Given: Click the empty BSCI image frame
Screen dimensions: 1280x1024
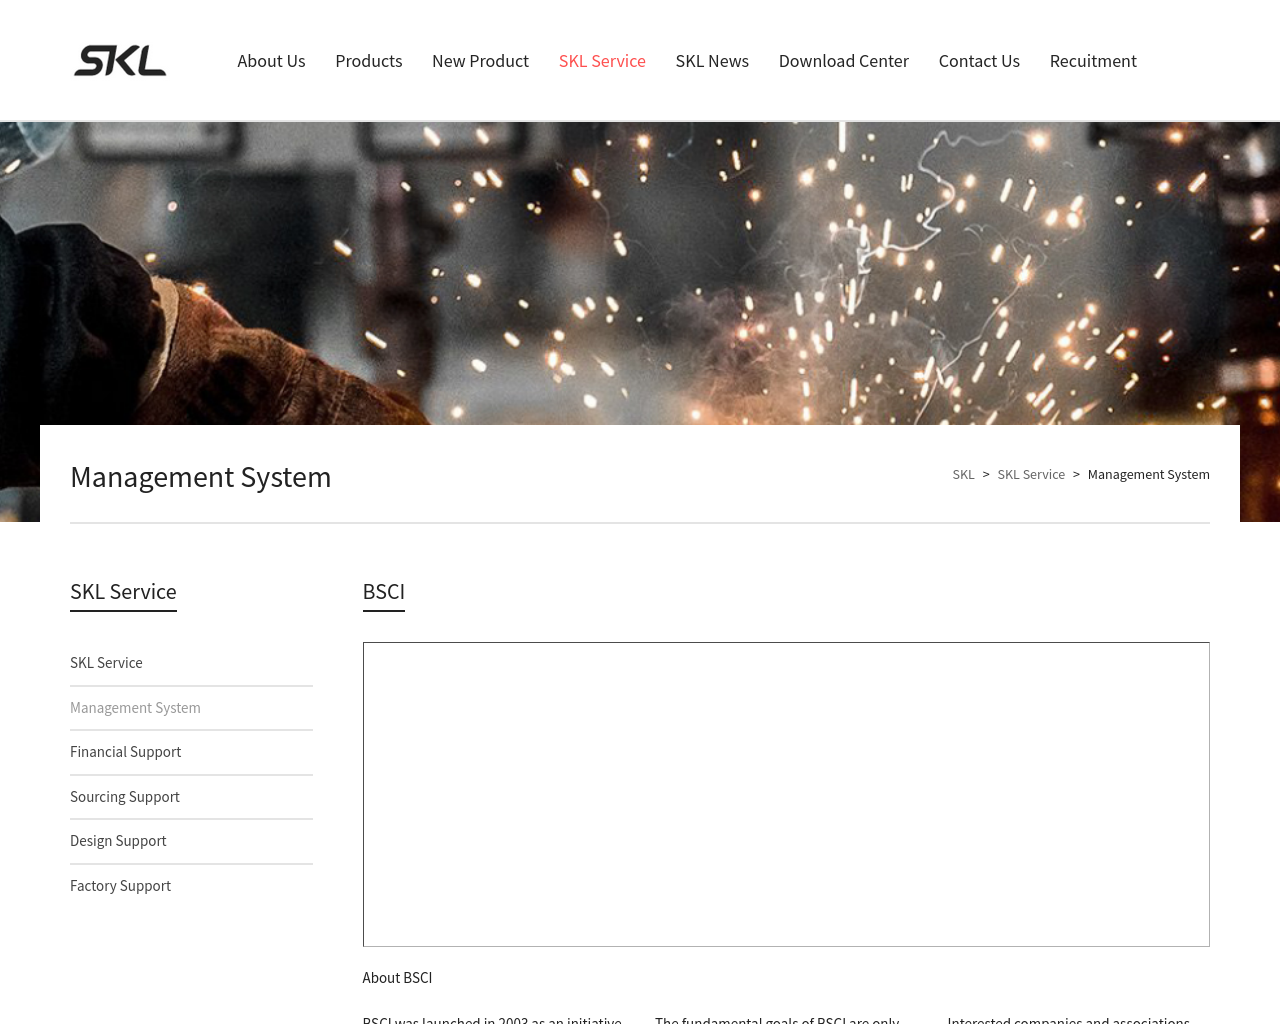Looking at the screenshot, I should point(786,794).
